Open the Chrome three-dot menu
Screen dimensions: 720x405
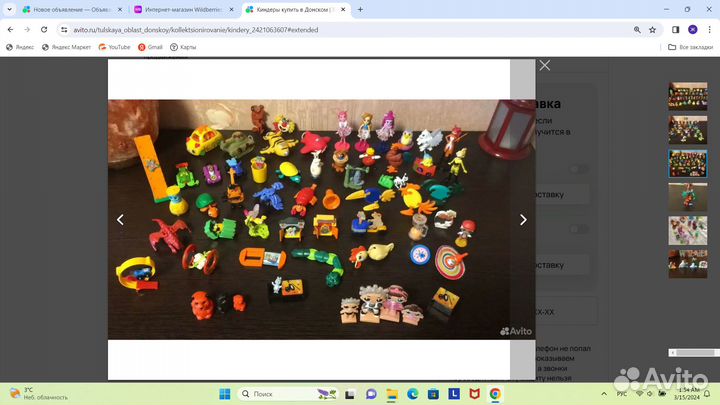pyautogui.click(x=709, y=29)
